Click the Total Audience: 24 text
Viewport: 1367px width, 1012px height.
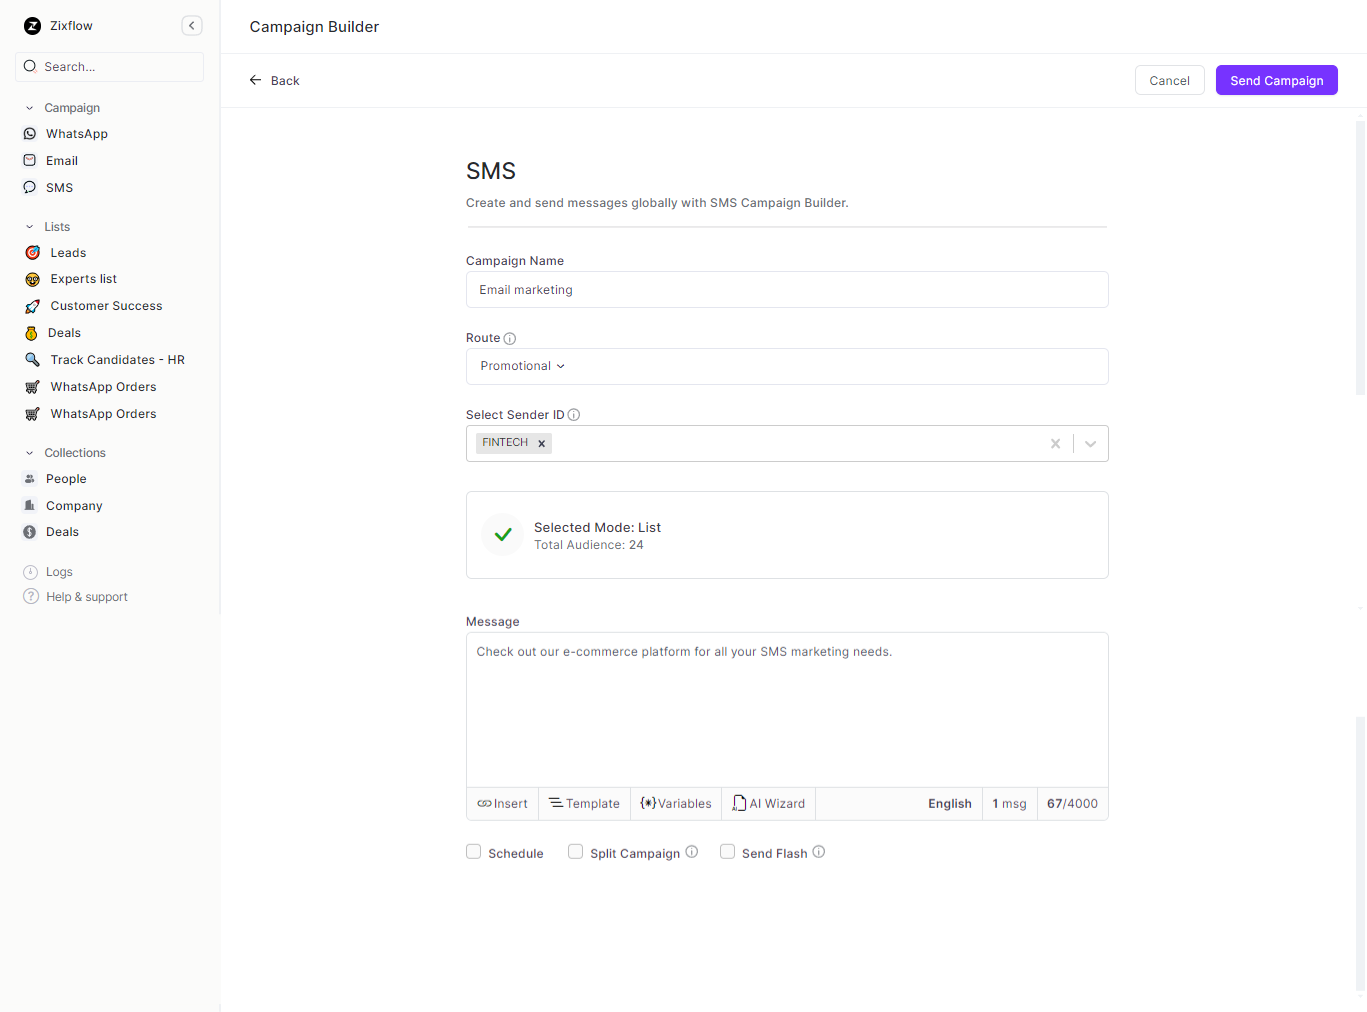pyautogui.click(x=589, y=545)
